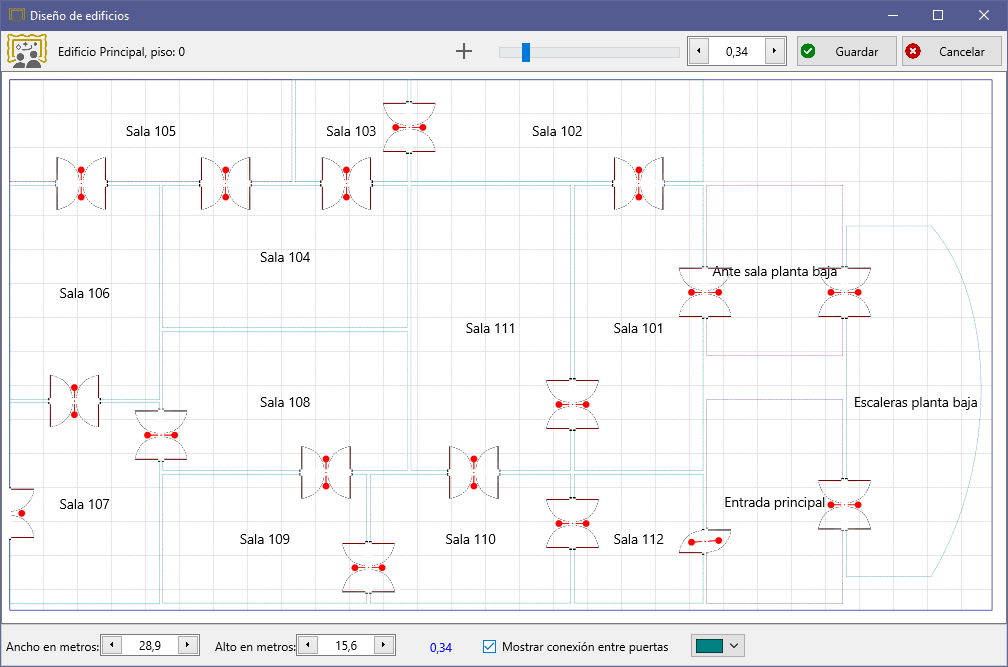This screenshot has height=667, width=1008.
Task: Click door between Sala 109 and Sala 110
Action: coord(368,567)
